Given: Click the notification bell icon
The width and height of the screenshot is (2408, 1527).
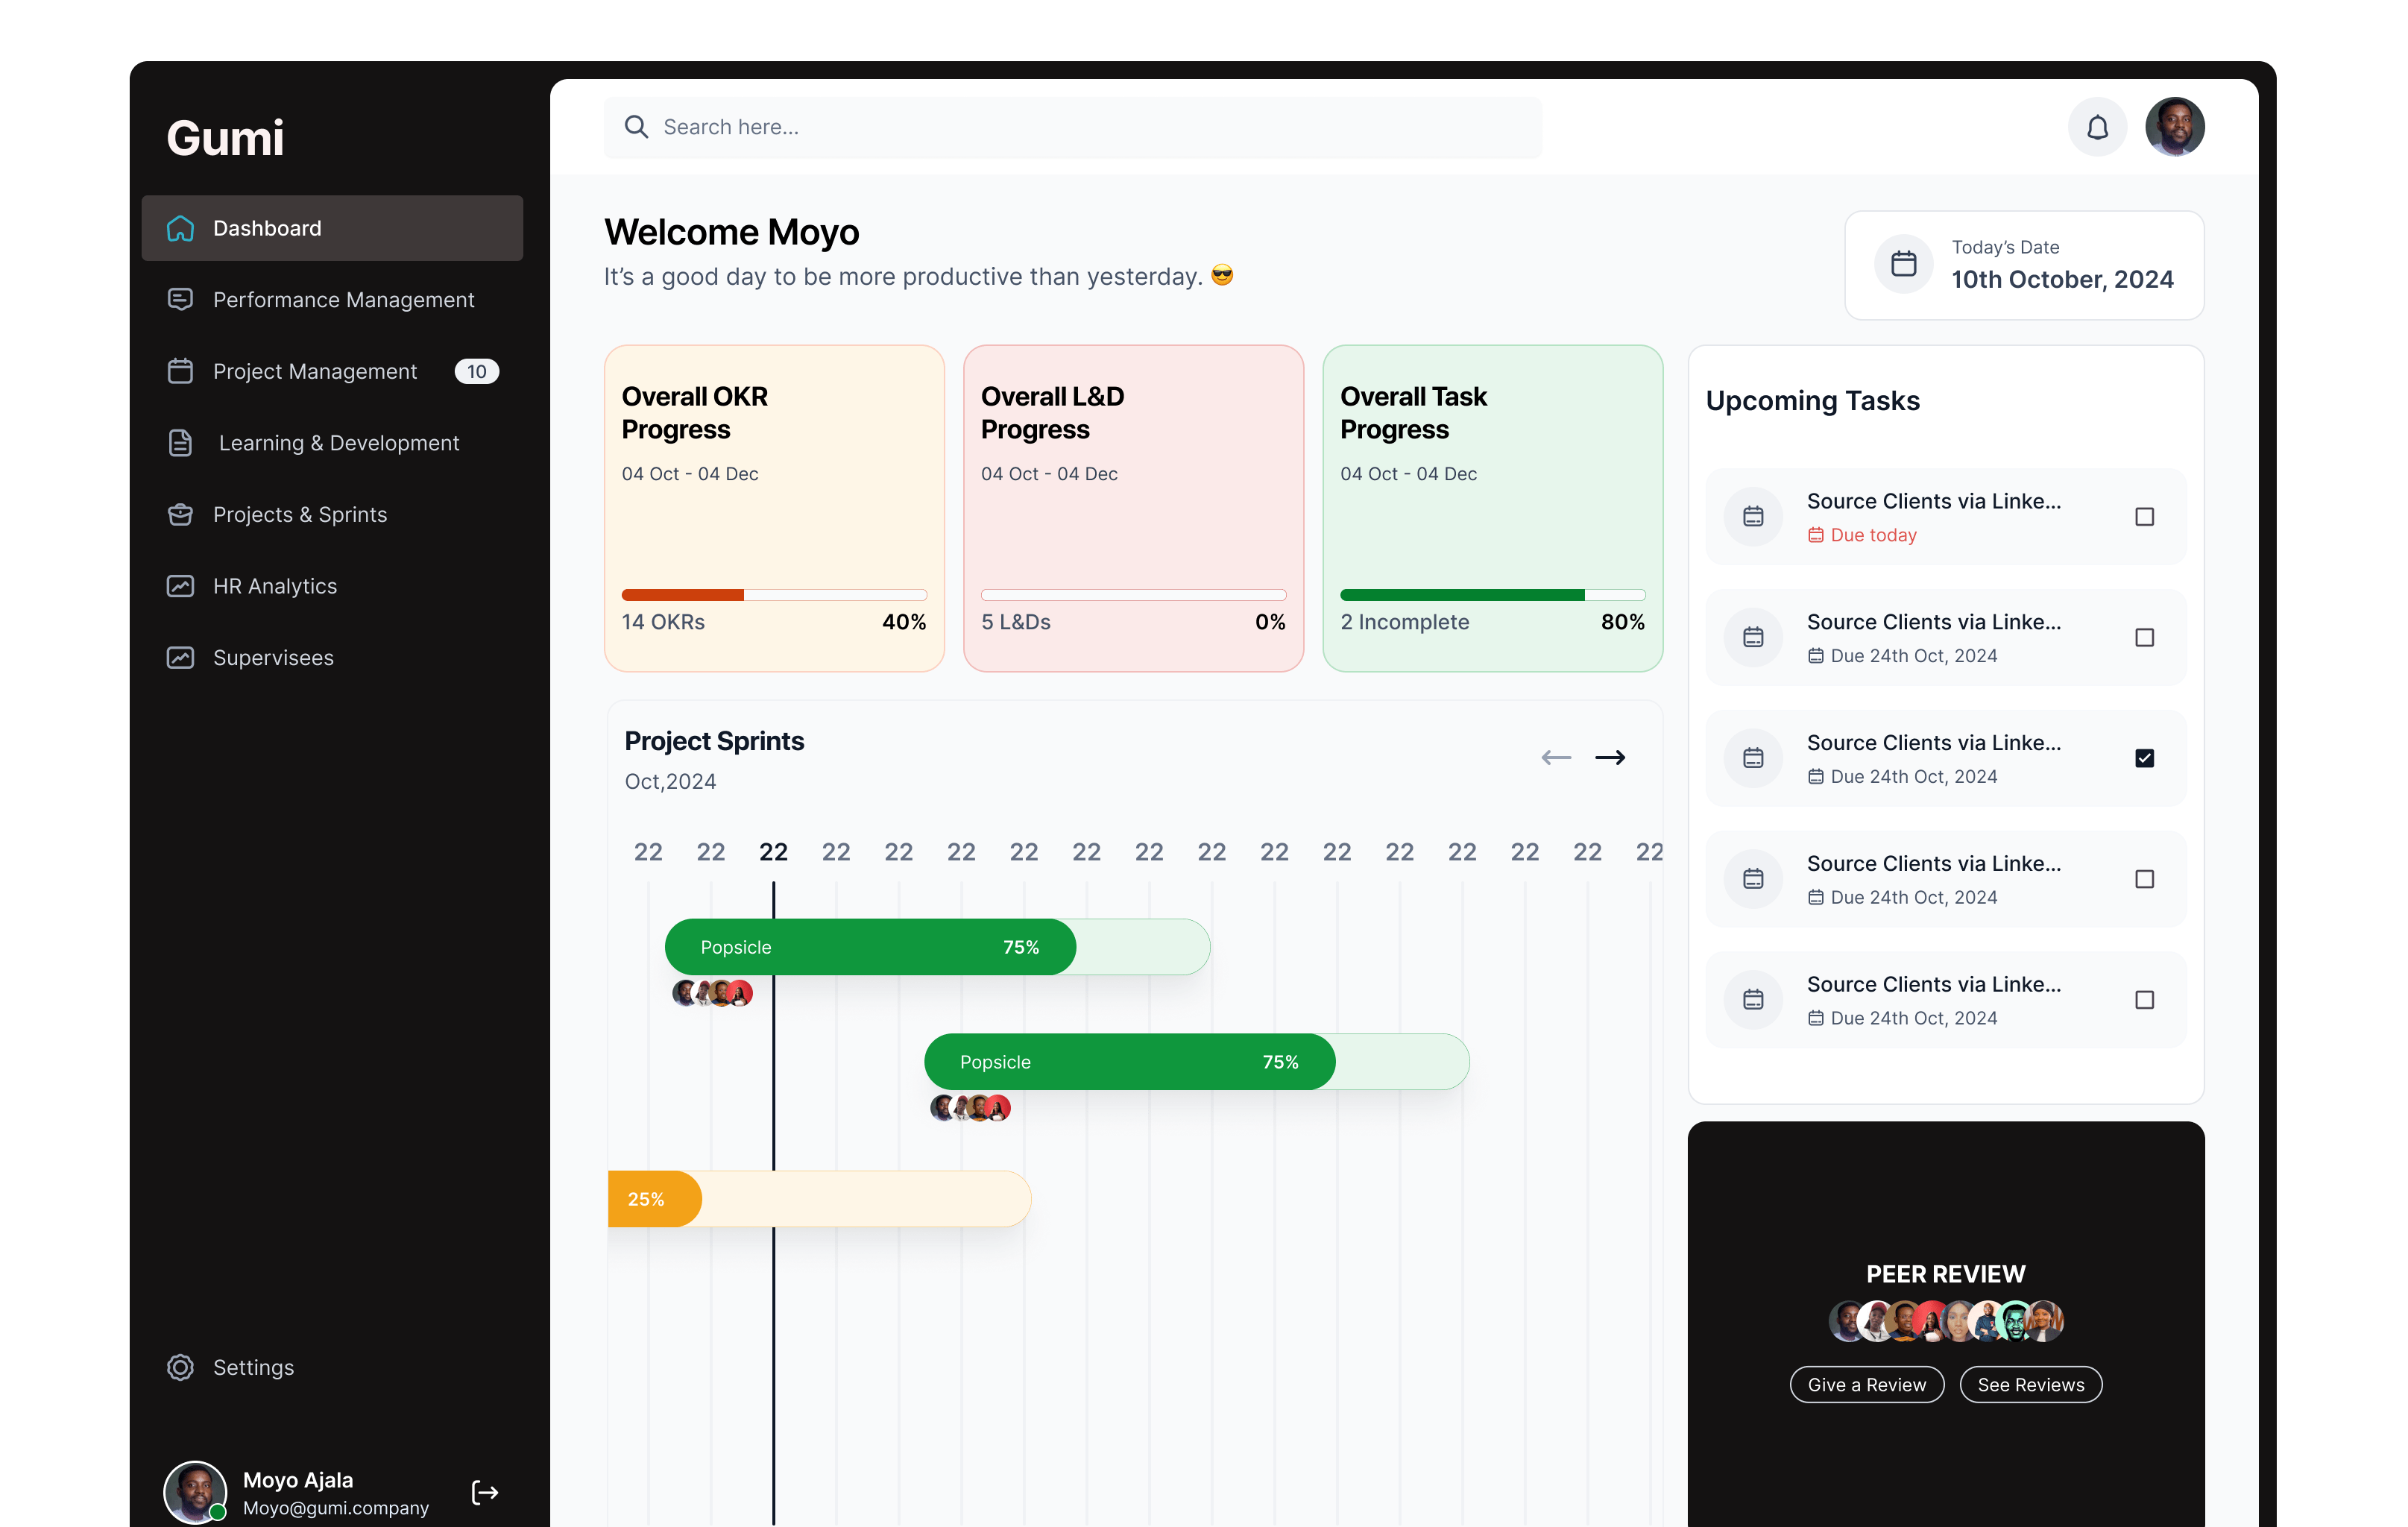Looking at the screenshot, I should tap(2097, 127).
